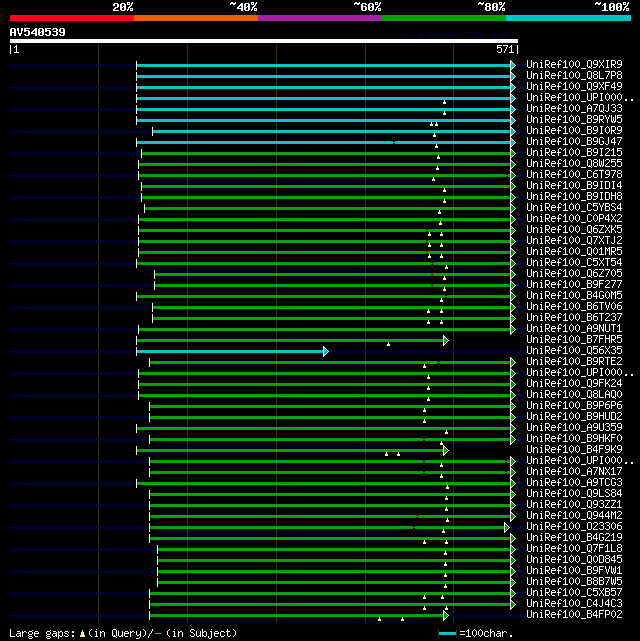This screenshot has width=640, height=641.
Task: Click the green ~80% identity legend segment
Action: point(444,18)
